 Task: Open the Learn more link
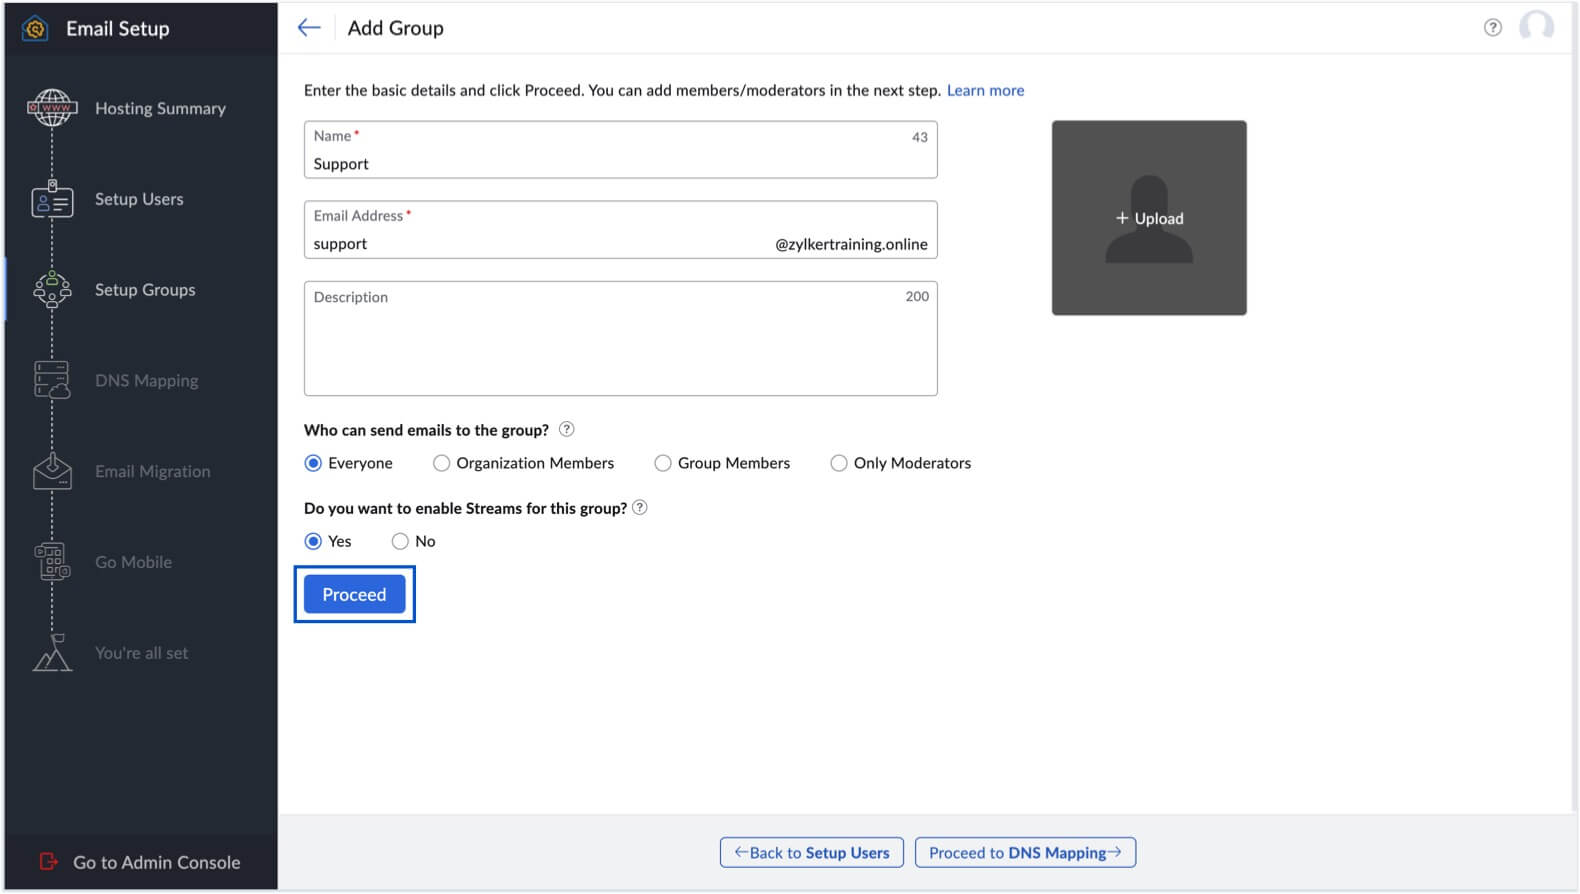click(x=985, y=90)
